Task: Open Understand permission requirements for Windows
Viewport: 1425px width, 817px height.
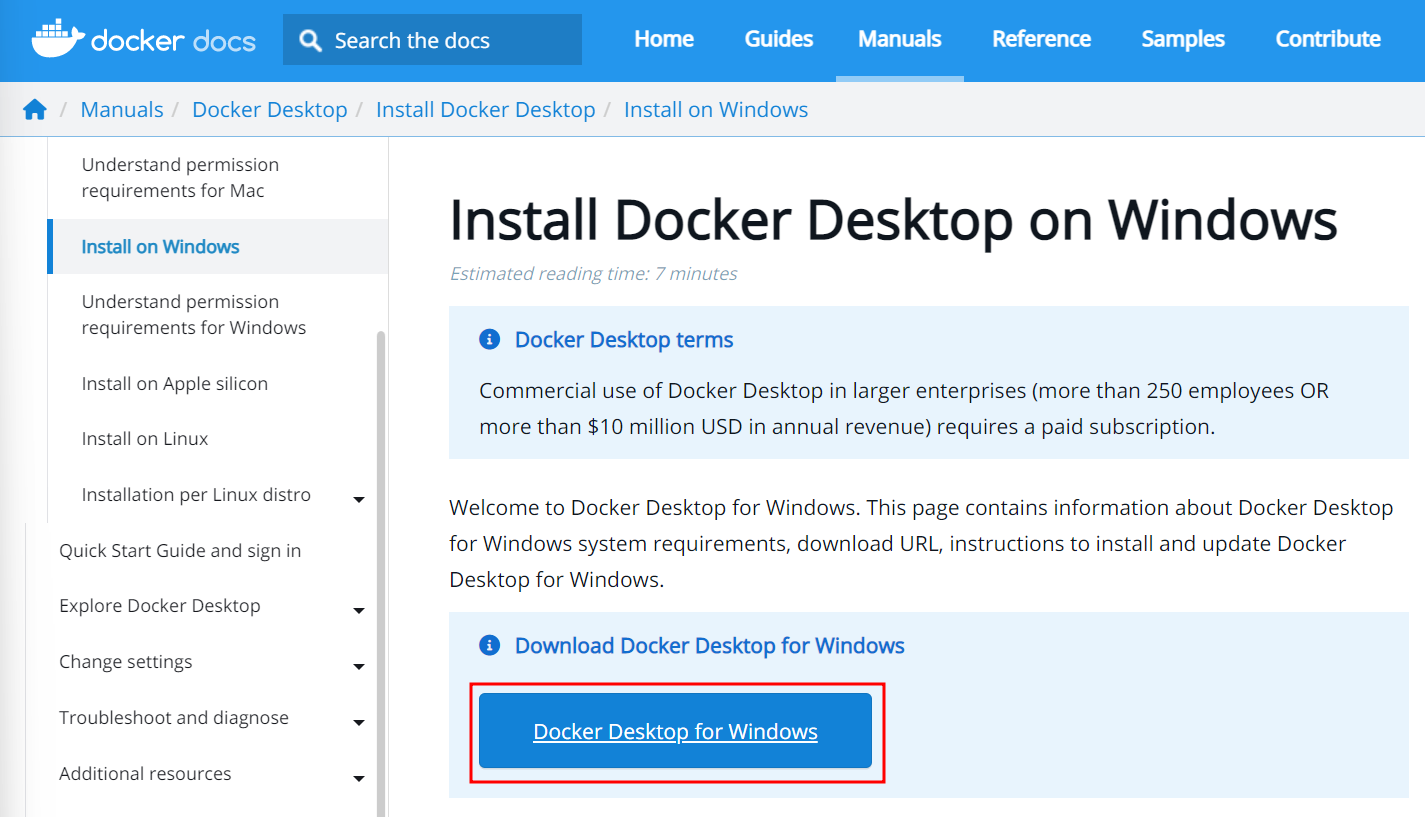Action: pos(194,315)
